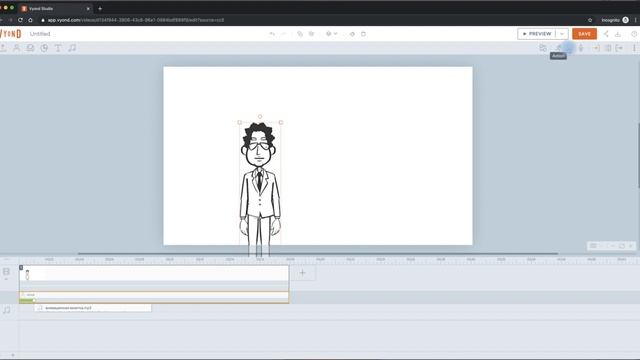Click the Share icon next to Save
The height and width of the screenshot is (360, 640).
point(606,34)
